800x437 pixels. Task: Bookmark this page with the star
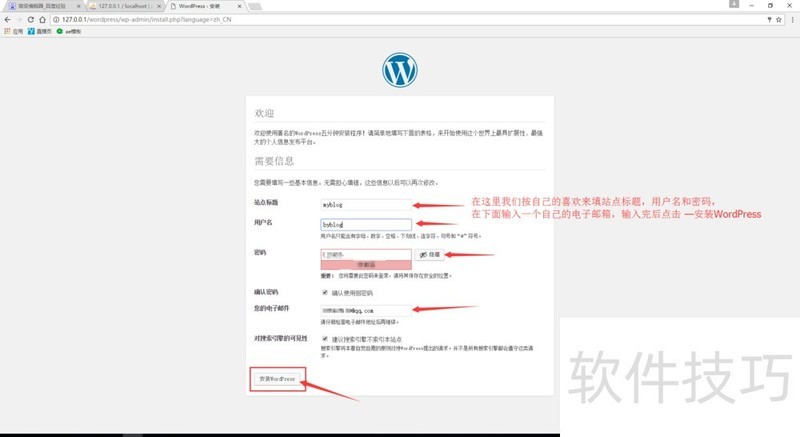[779, 19]
